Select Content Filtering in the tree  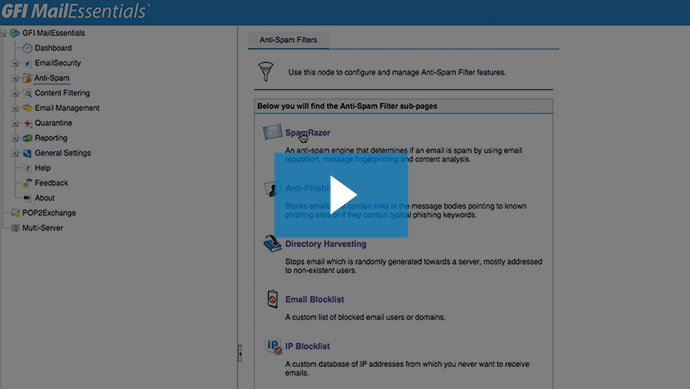(62, 93)
